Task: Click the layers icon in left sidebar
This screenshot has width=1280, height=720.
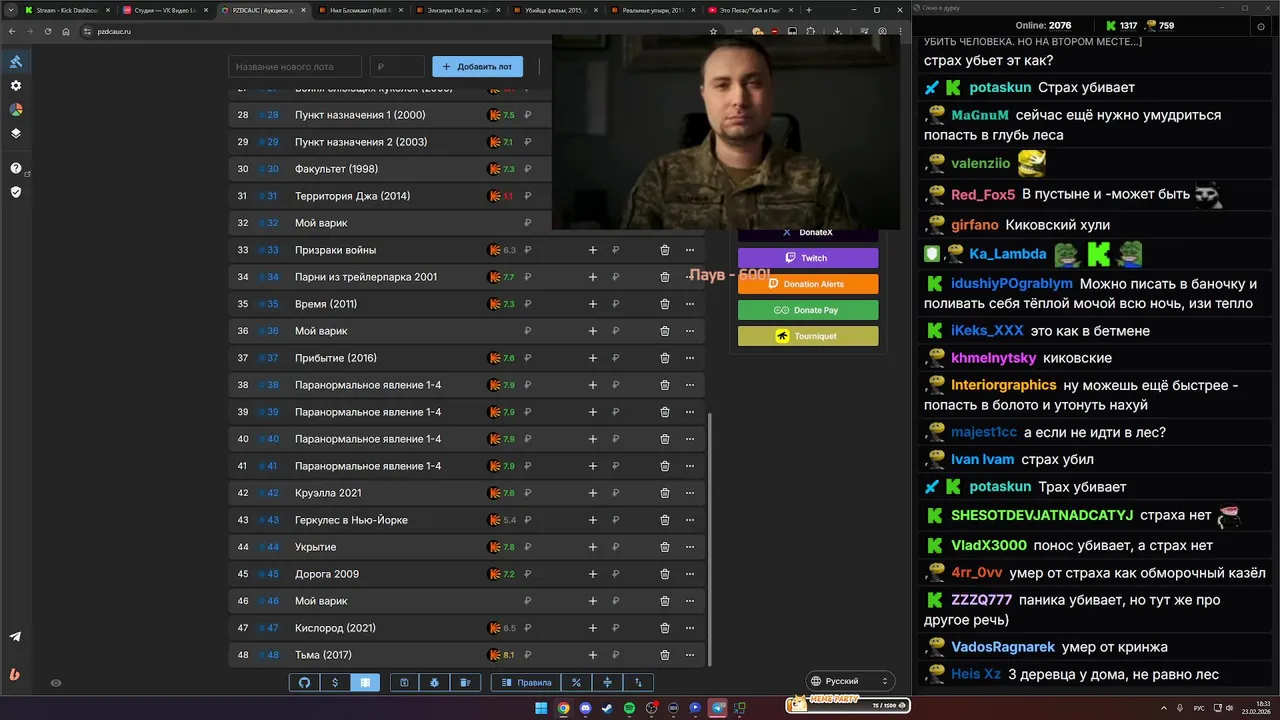Action: coord(16,133)
